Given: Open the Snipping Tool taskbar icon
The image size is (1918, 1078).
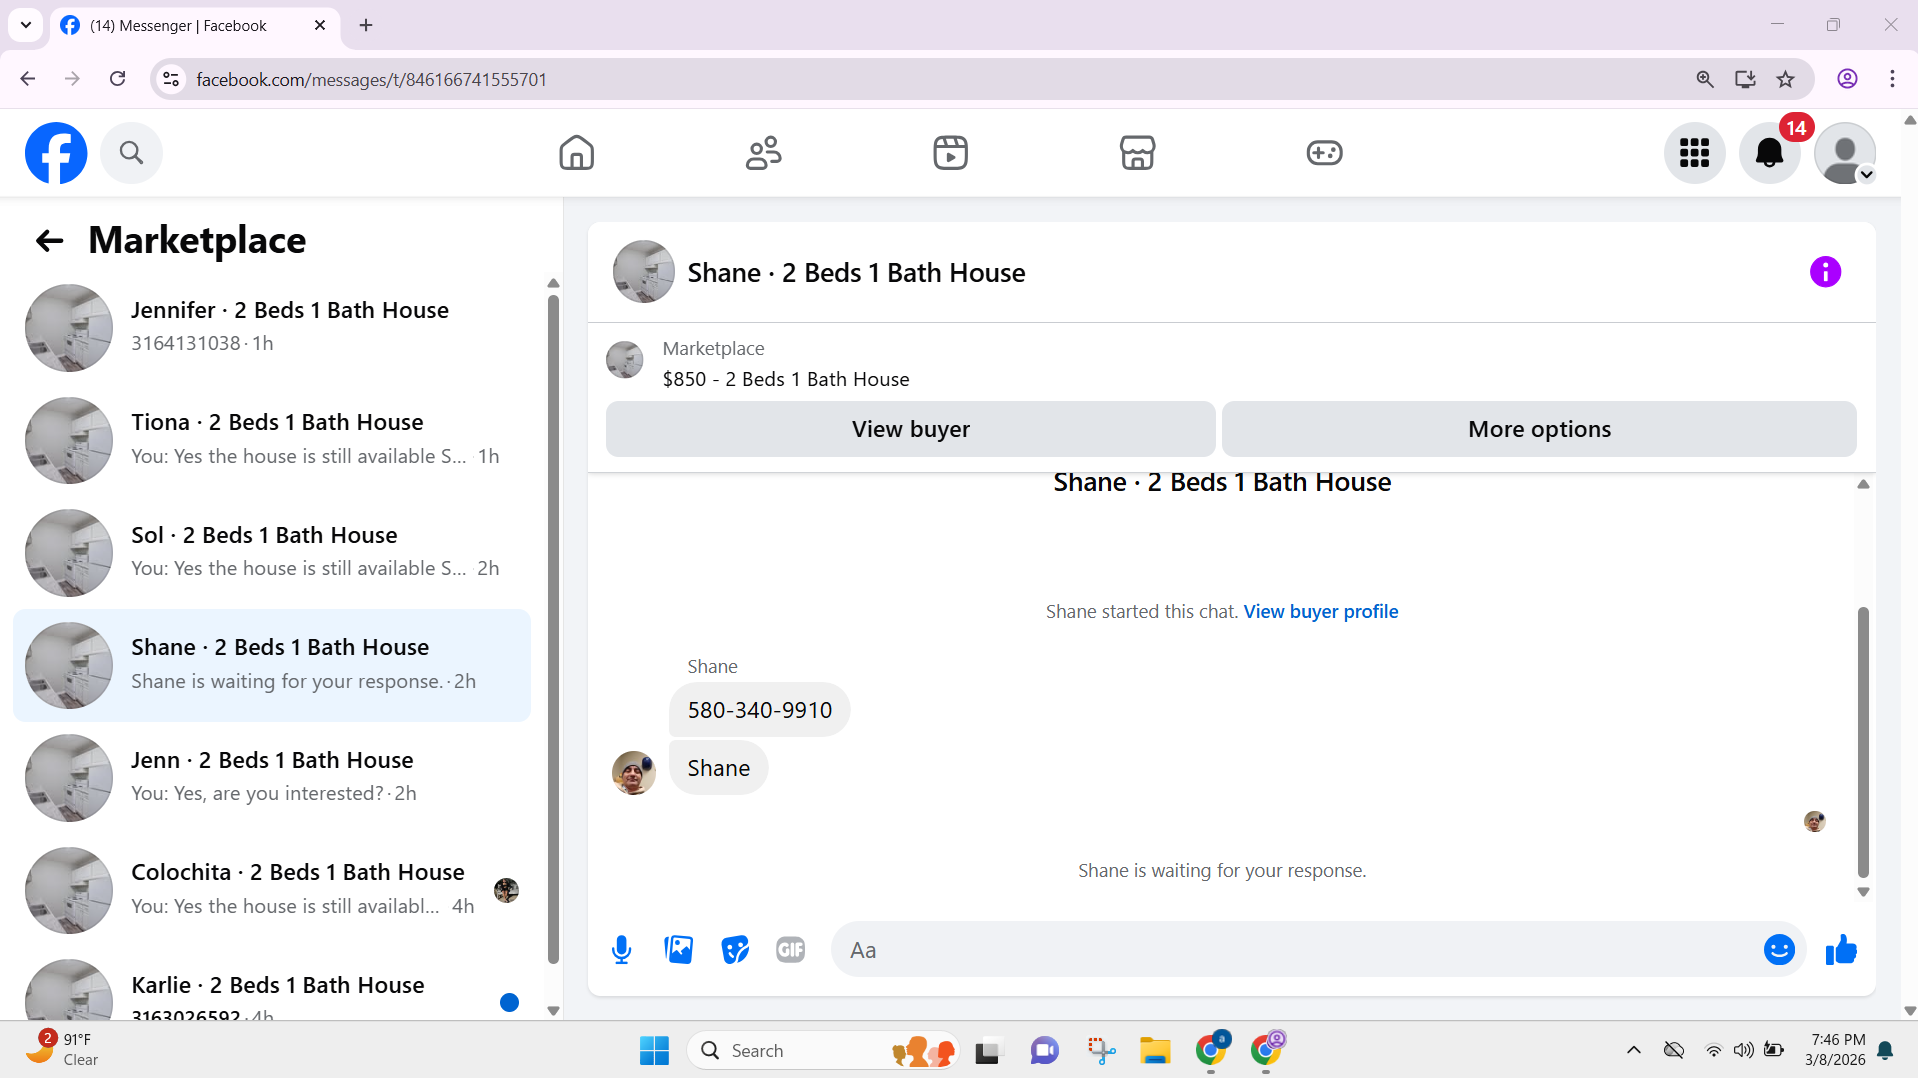Looking at the screenshot, I should (1101, 1050).
